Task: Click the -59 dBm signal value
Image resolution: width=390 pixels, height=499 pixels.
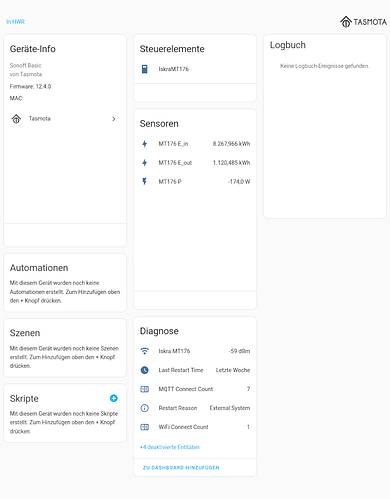Action: tap(239, 351)
